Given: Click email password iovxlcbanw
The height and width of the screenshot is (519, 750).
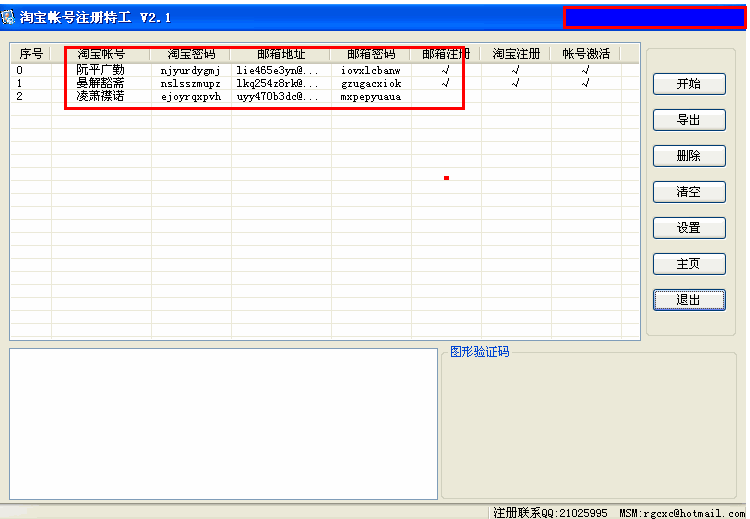Looking at the screenshot, I should pos(371,70).
